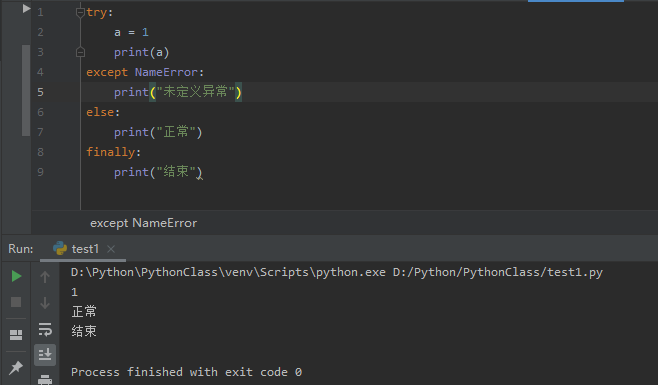Viewport: 658px width, 385px height.
Task: Move up the stack trace with the up arrow
Action: click(x=45, y=277)
